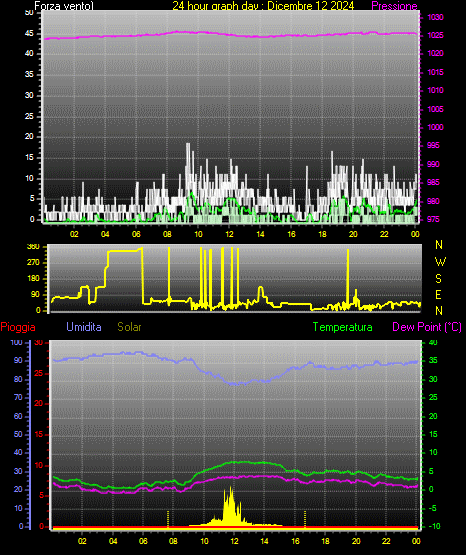Click the Dew Point (°C) legend label

point(427,327)
